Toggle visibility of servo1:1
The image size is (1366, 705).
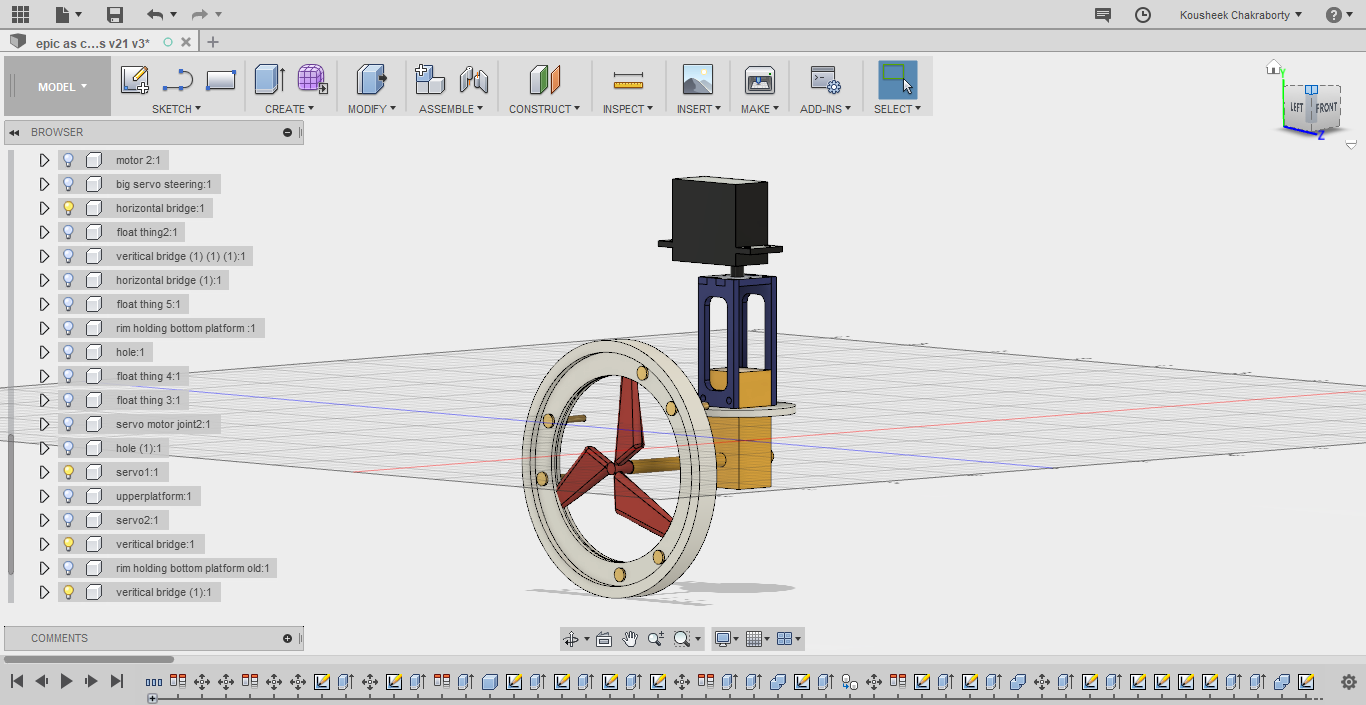pyautogui.click(x=67, y=472)
